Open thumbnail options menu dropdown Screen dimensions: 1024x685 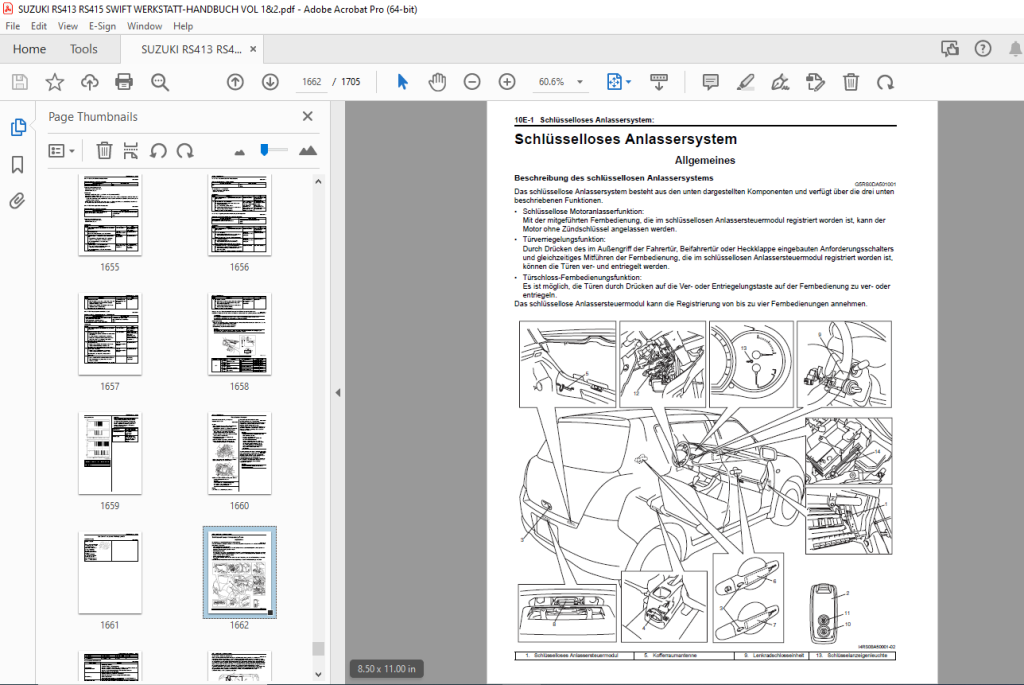pyautogui.click(x=61, y=151)
